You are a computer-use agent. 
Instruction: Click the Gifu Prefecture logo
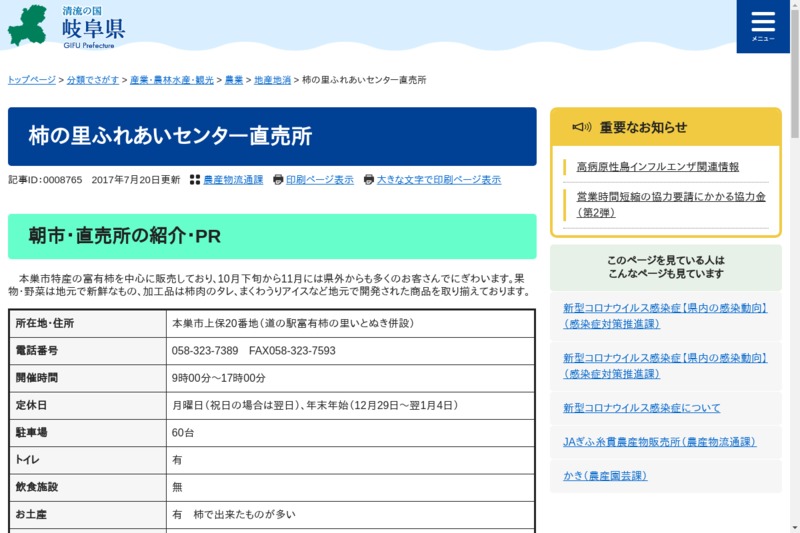[66, 26]
